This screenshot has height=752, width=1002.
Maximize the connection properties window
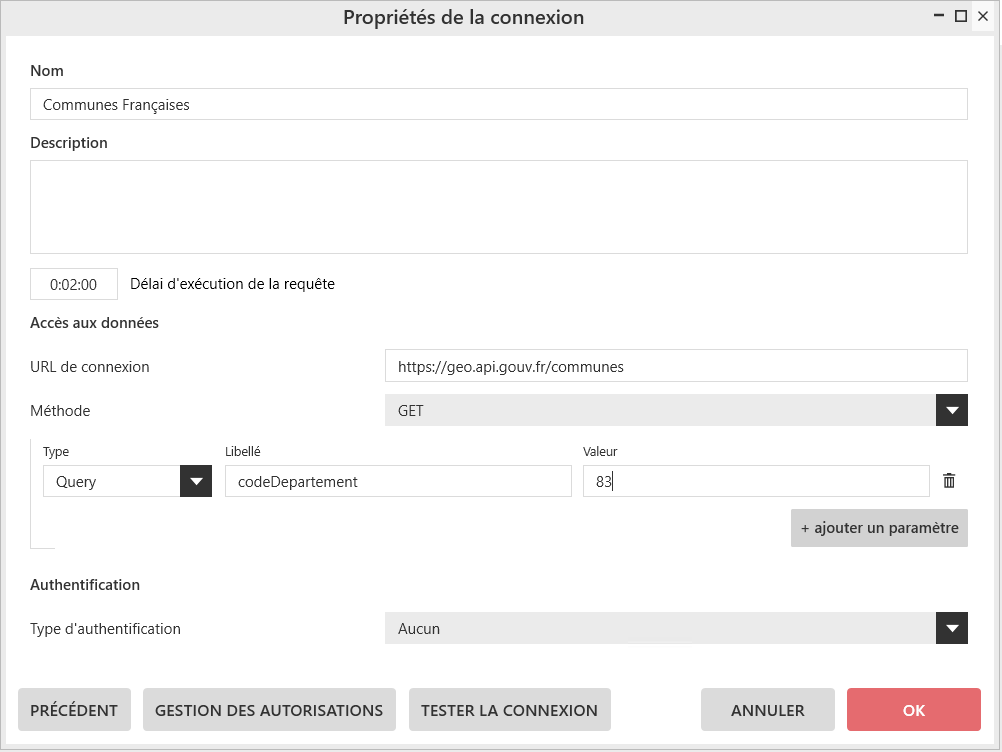tap(961, 17)
